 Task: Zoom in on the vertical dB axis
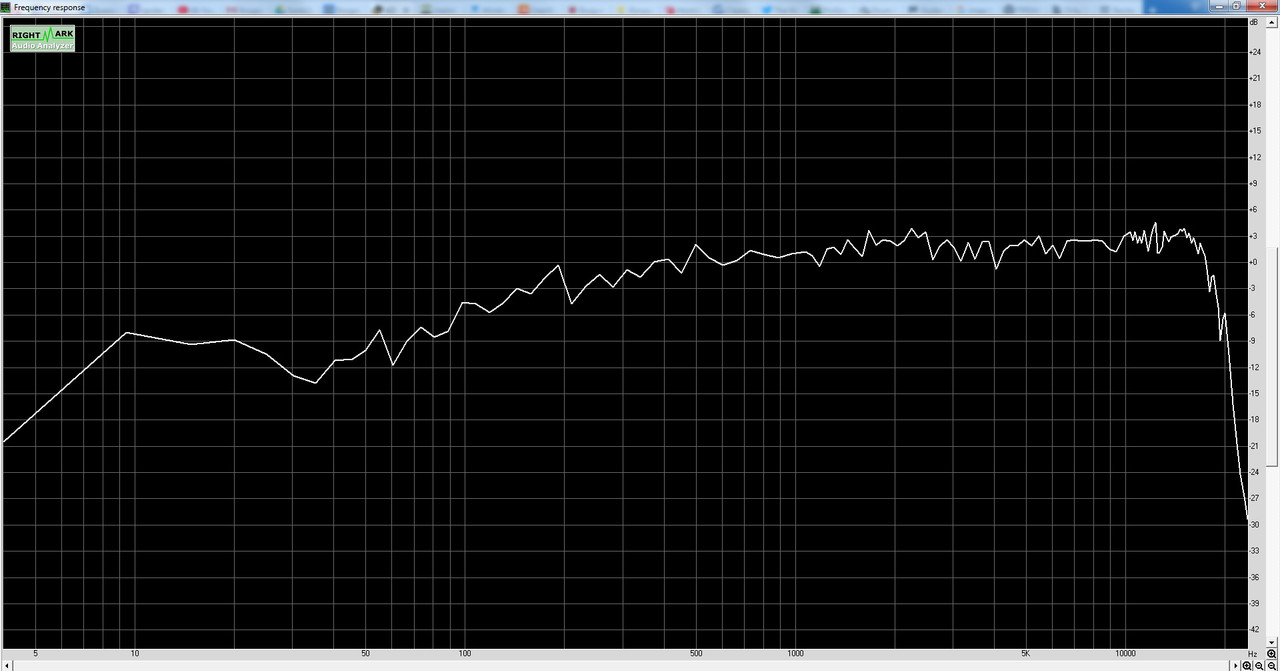1271,653
